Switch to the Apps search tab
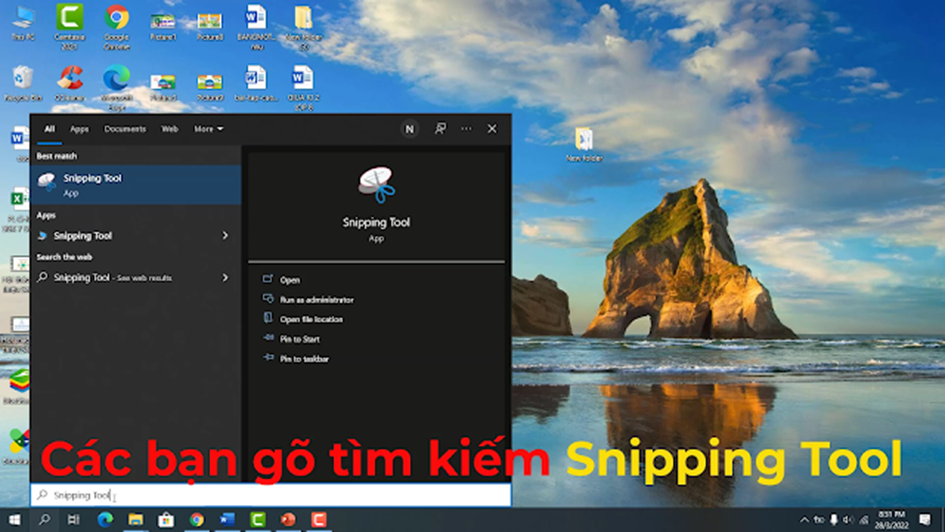The image size is (945, 532). coord(79,129)
